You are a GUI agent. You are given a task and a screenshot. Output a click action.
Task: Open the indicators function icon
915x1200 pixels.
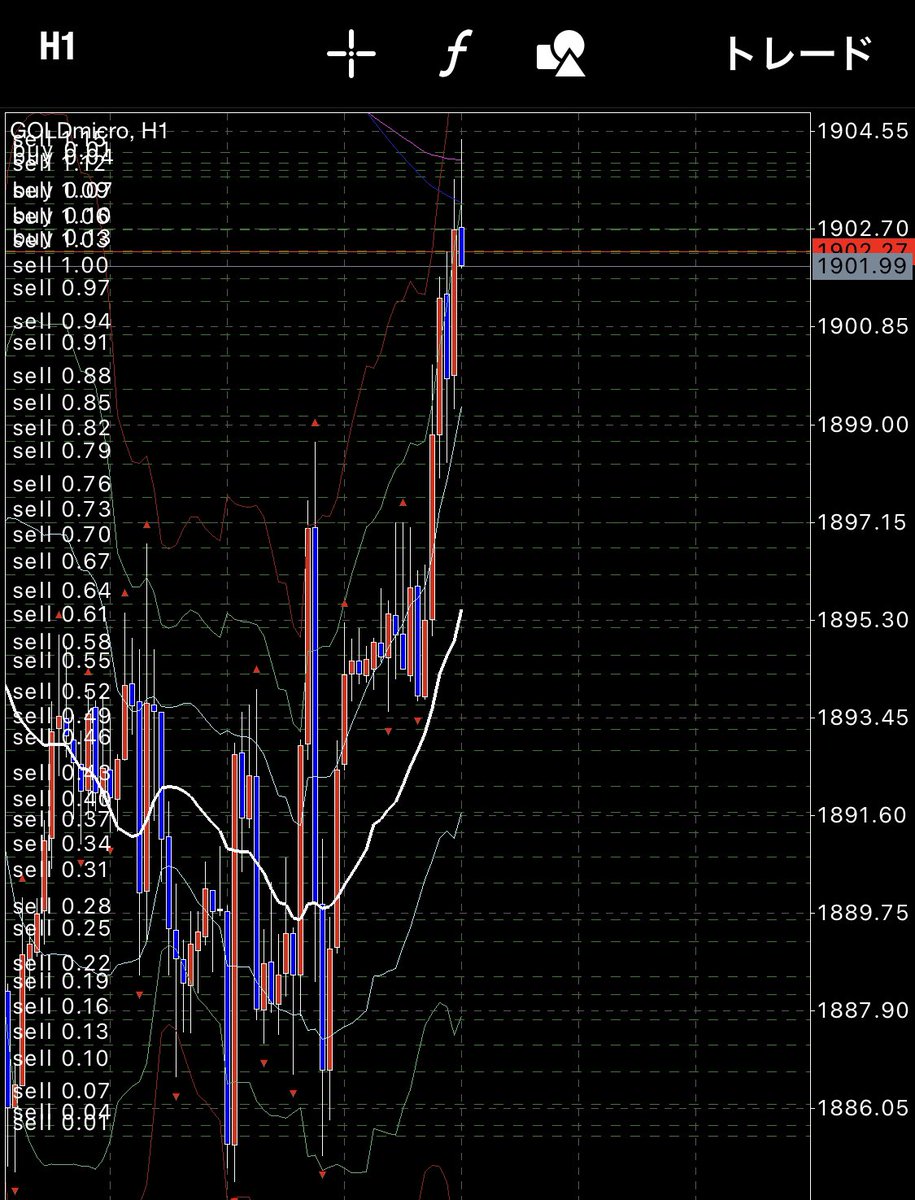(456, 52)
